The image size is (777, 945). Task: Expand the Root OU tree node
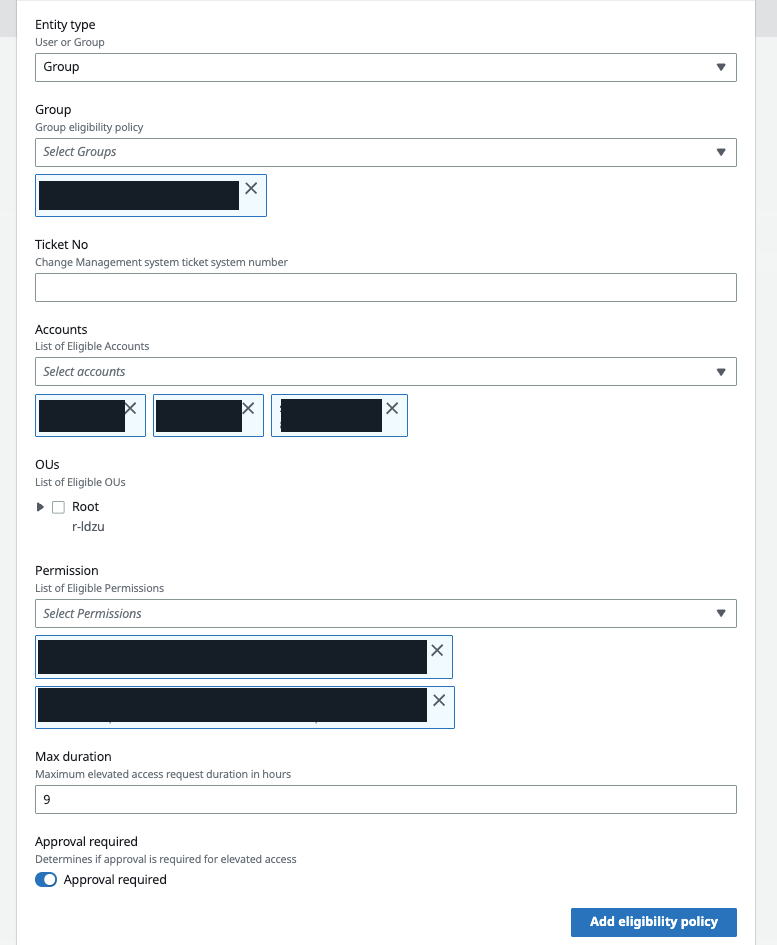pyautogui.click(x=41, y=507)
